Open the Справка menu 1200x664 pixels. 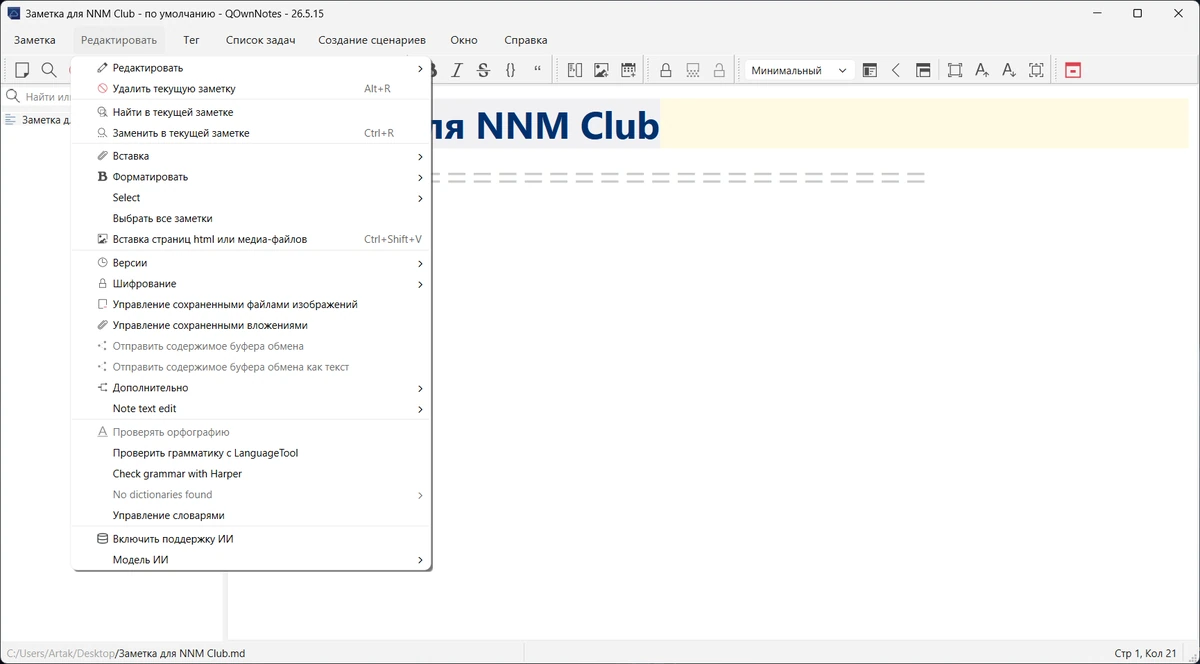pyautogui.click(x=526, y=41)
